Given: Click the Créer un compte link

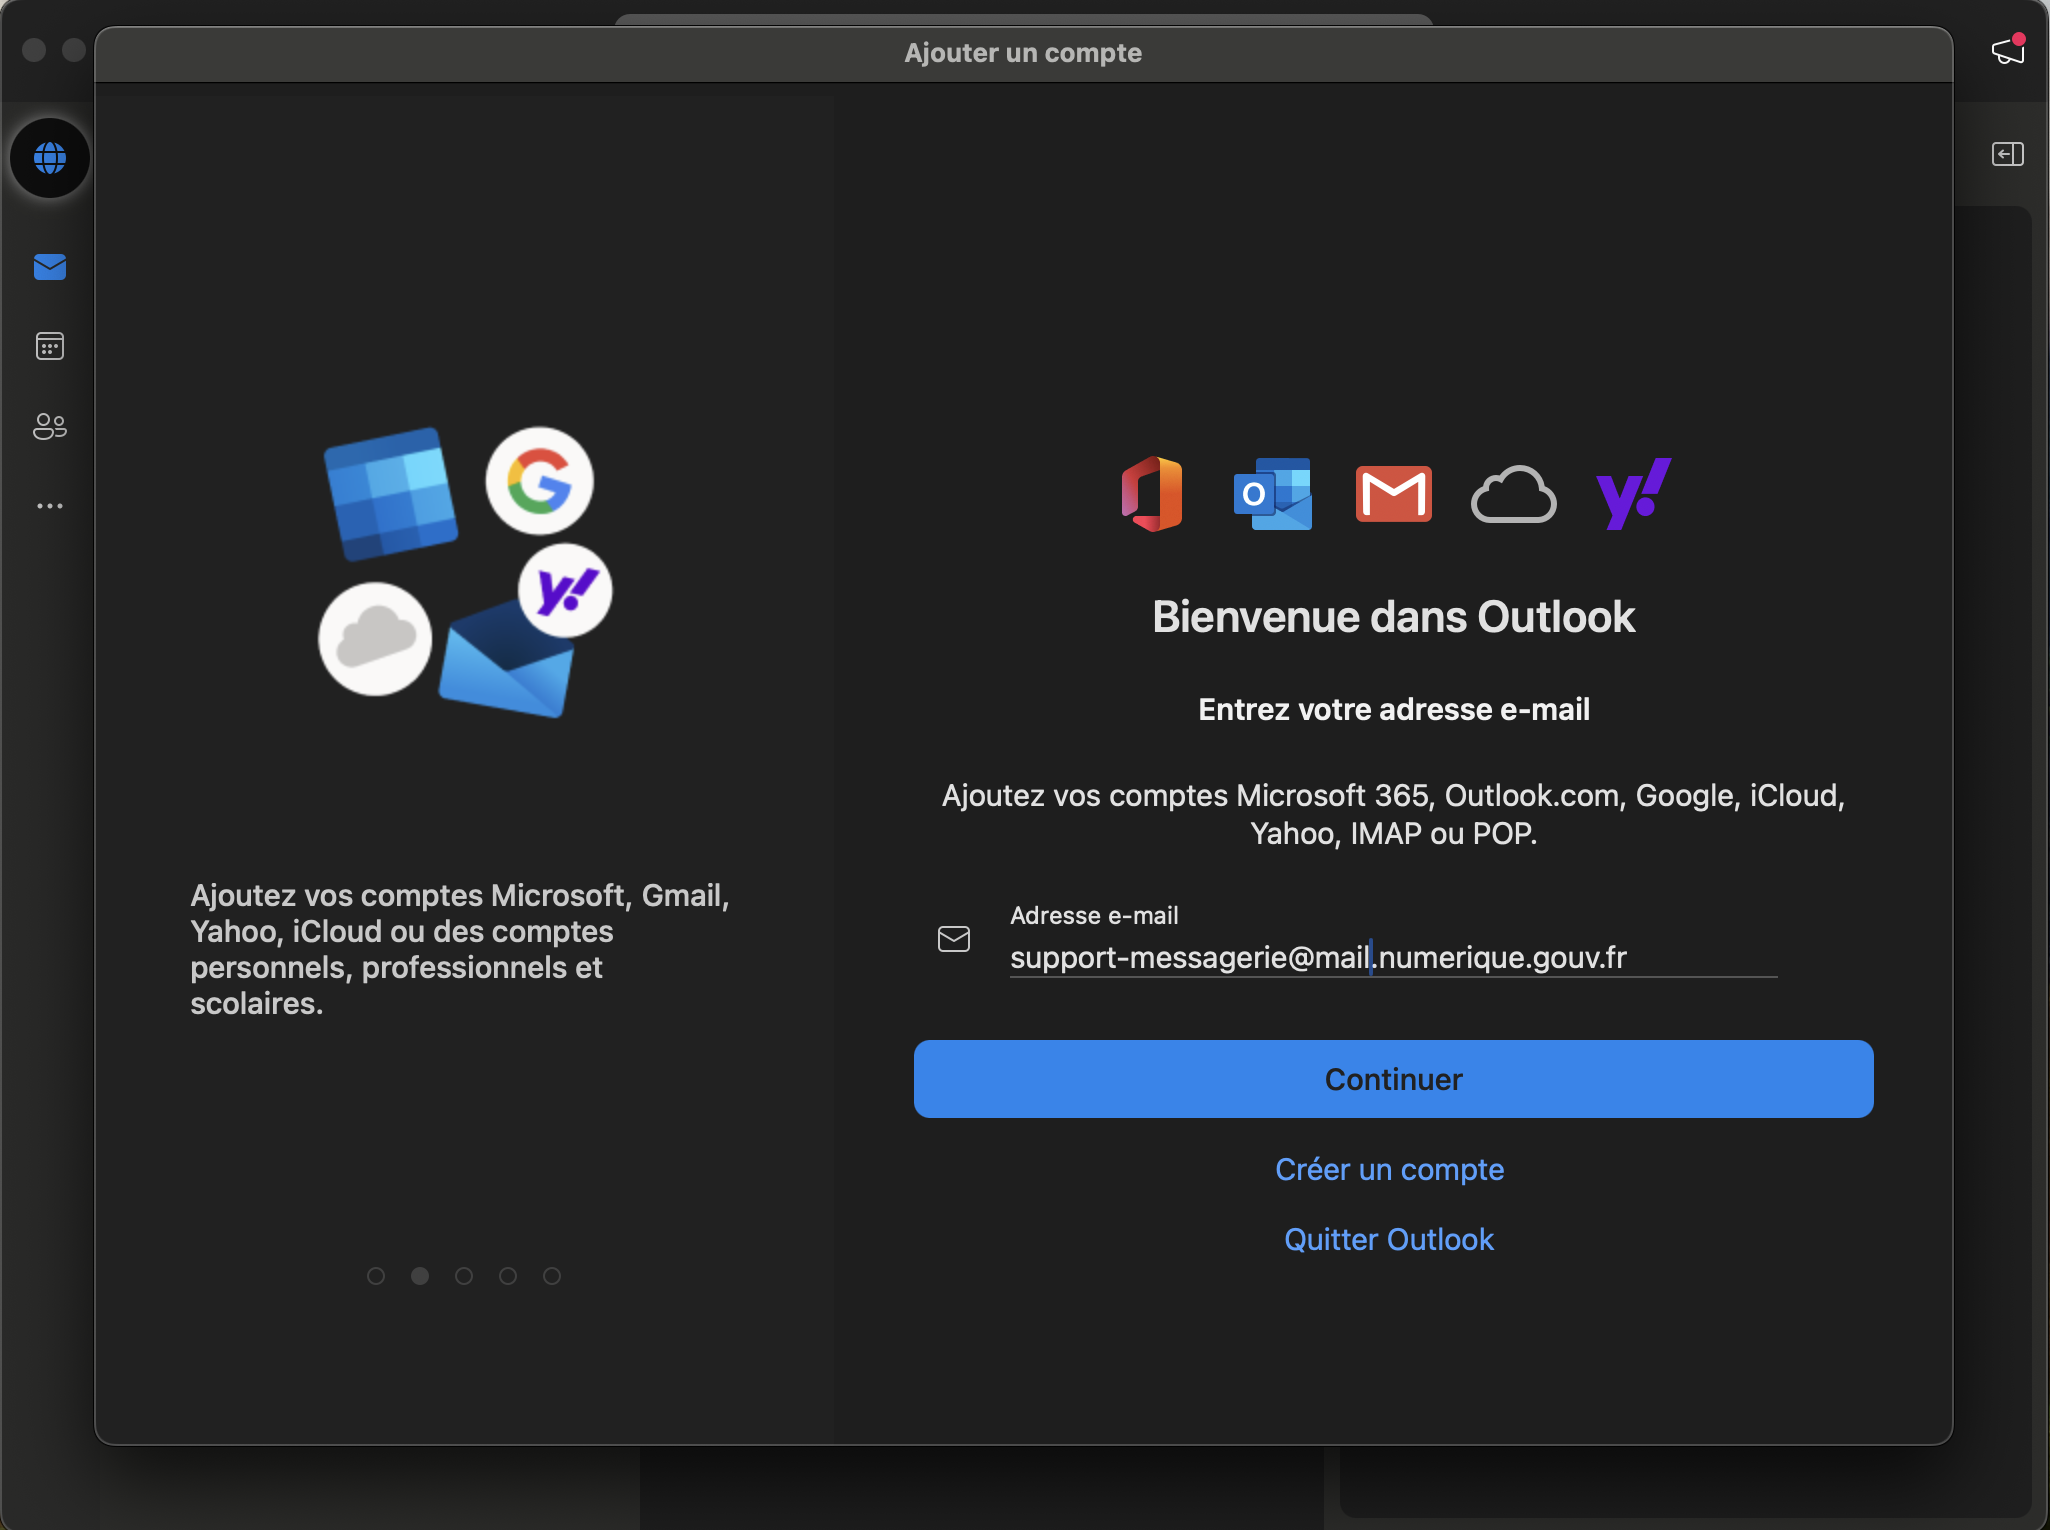Looking at the screenshot, I should click(x=1390, y=1169).
